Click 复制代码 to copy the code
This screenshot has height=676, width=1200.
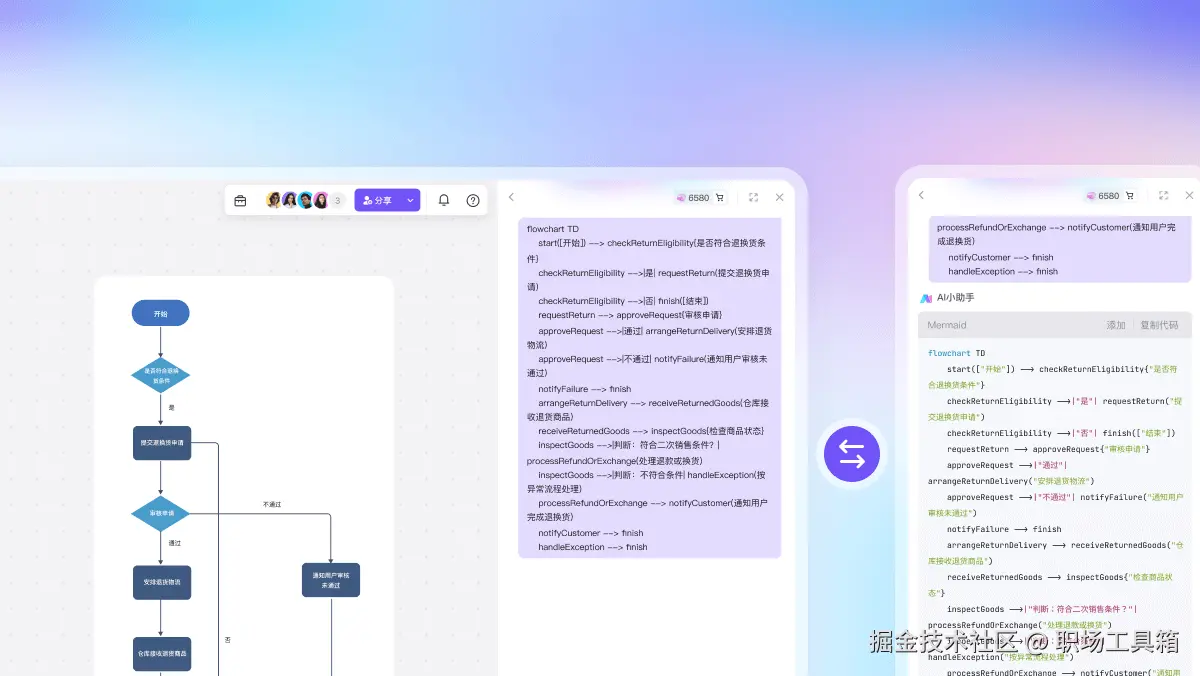[1159, 325]
